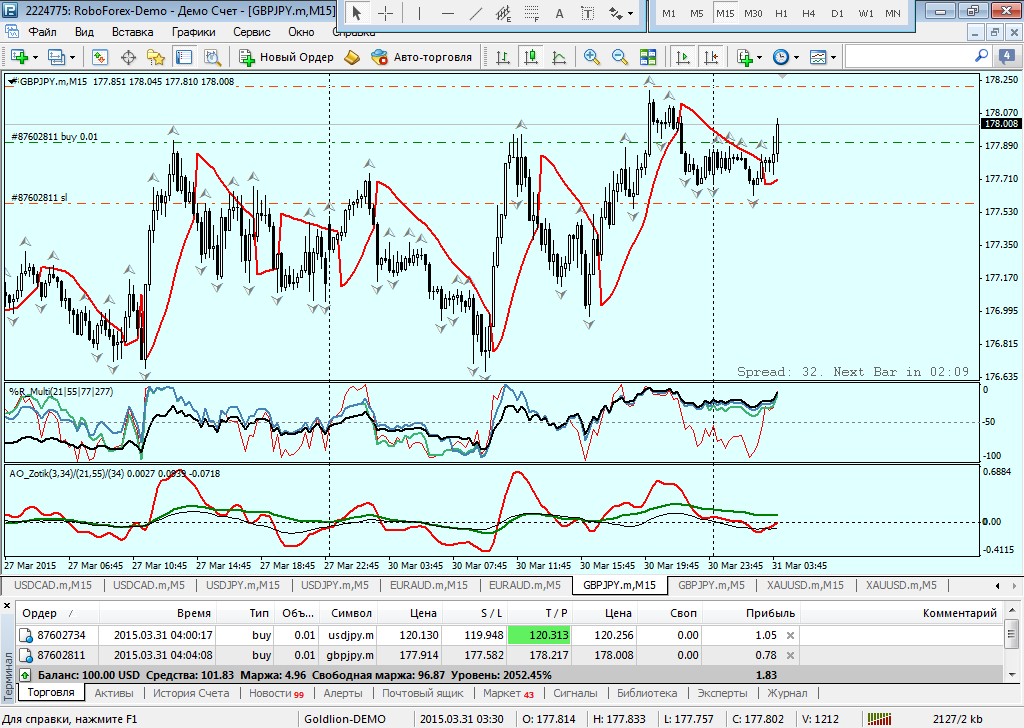Open the Сервис menu
Screen dimensions: 1024x728
[x=251, y=32]
